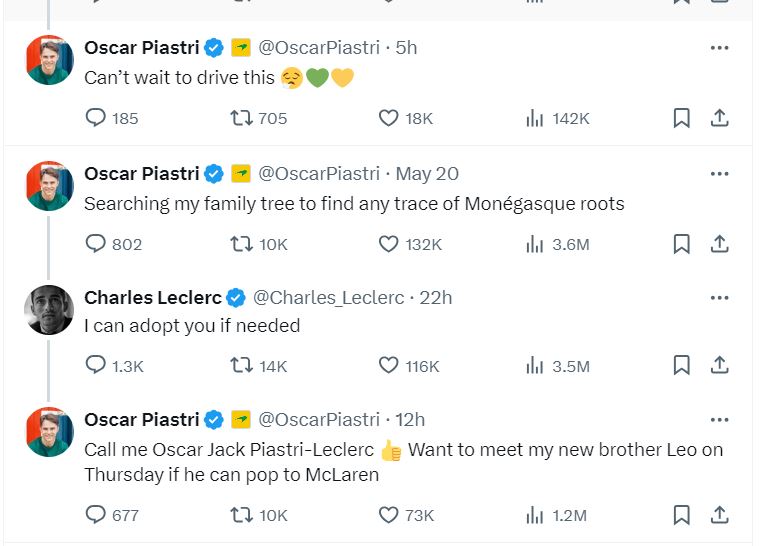Bookmark Charles Leclerc's adoption reply
This screenshot has width=779, height=546.
681,366
